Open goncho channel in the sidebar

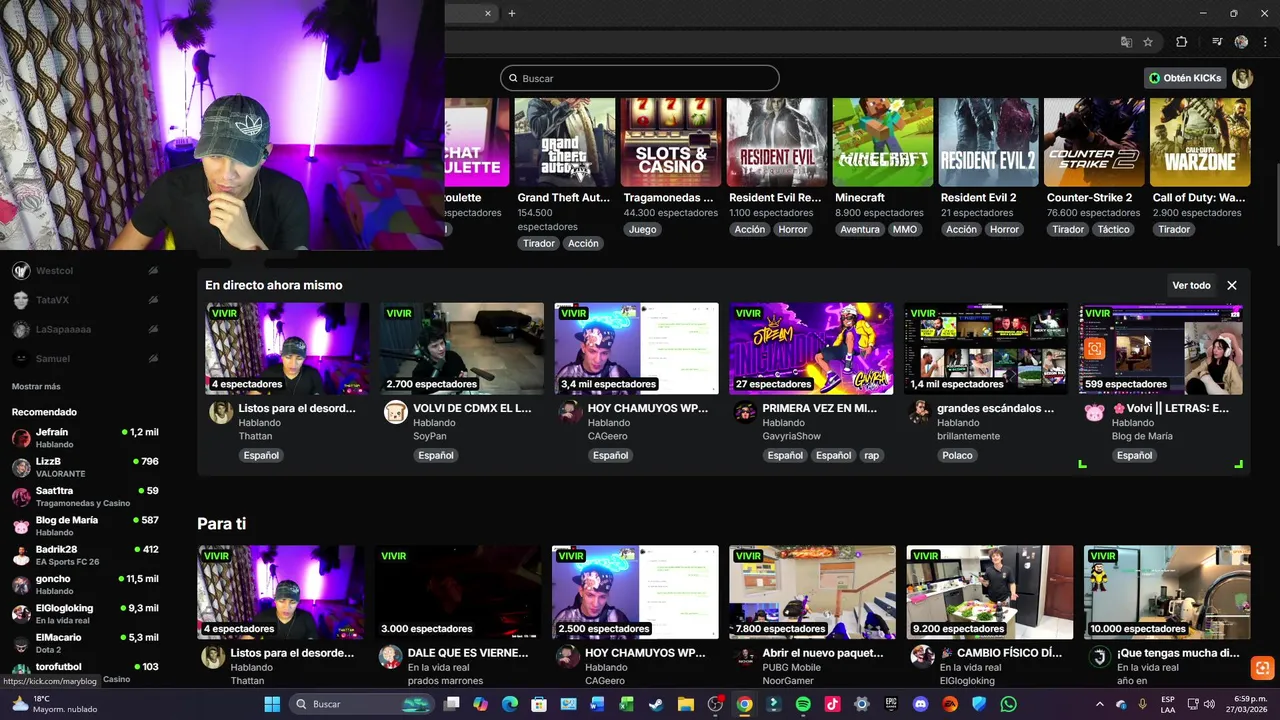coord(85,584)
